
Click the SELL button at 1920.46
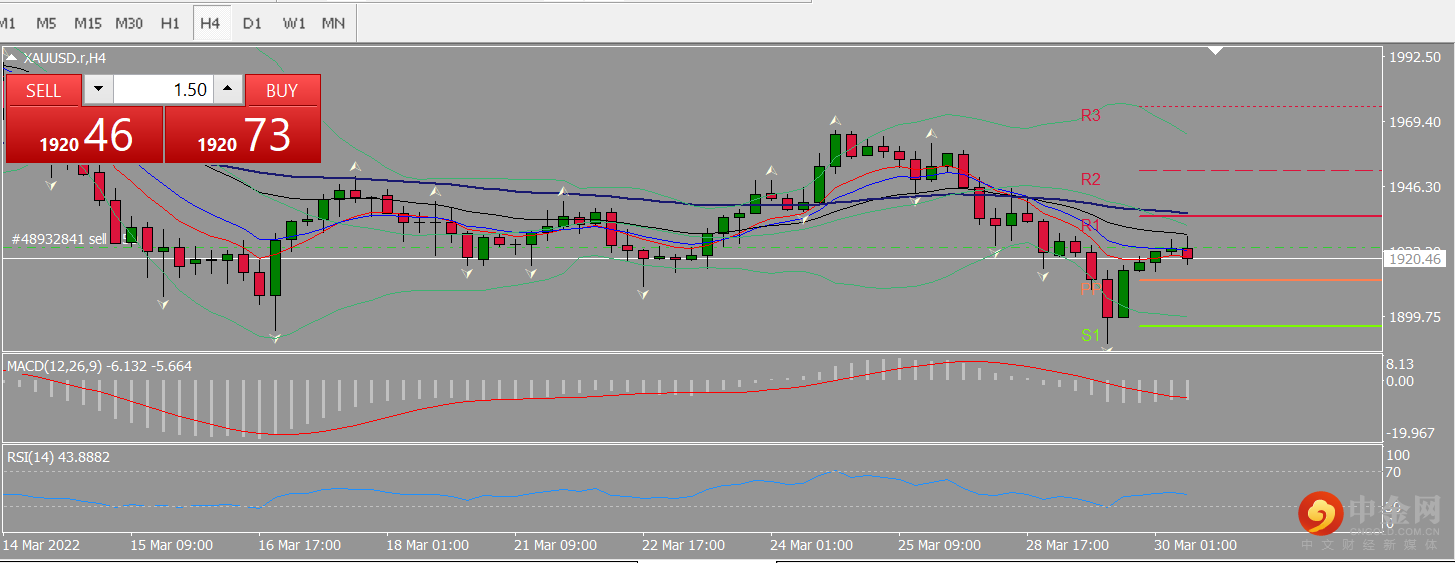(x=84, y=118)
